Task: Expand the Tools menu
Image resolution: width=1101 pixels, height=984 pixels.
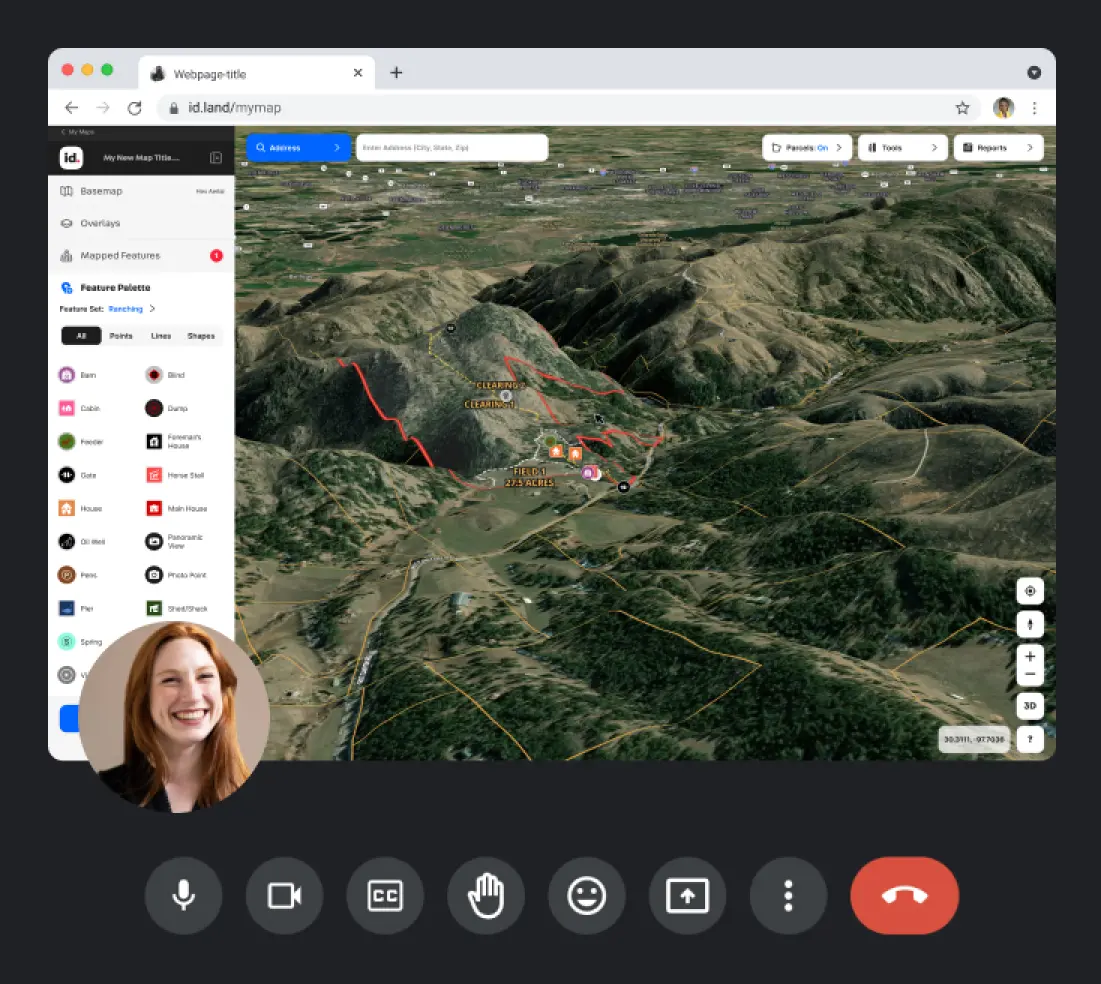Action: click(x=902, y=147)
